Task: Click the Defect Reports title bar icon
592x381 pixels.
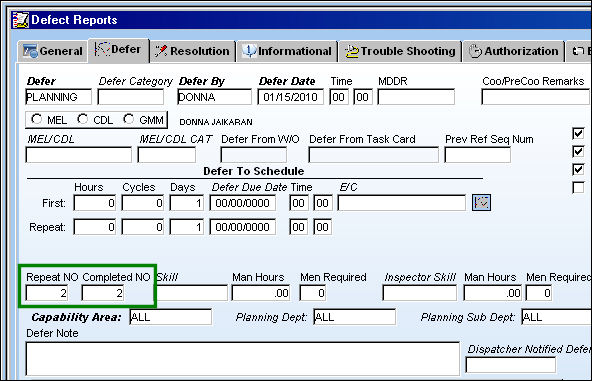Action: [20, 20]
